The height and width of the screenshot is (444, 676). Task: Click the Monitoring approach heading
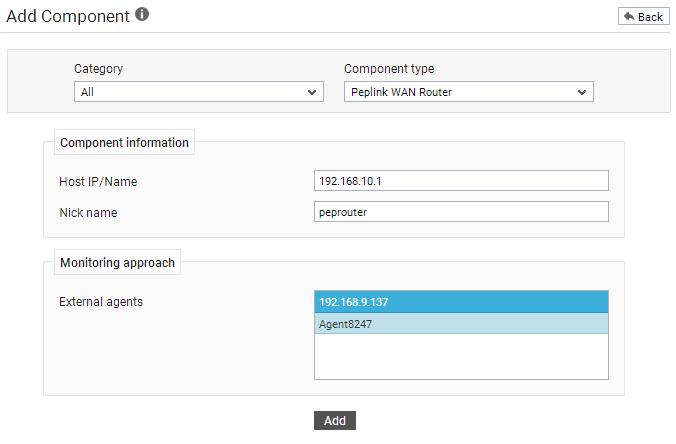[x=117, y=262]
